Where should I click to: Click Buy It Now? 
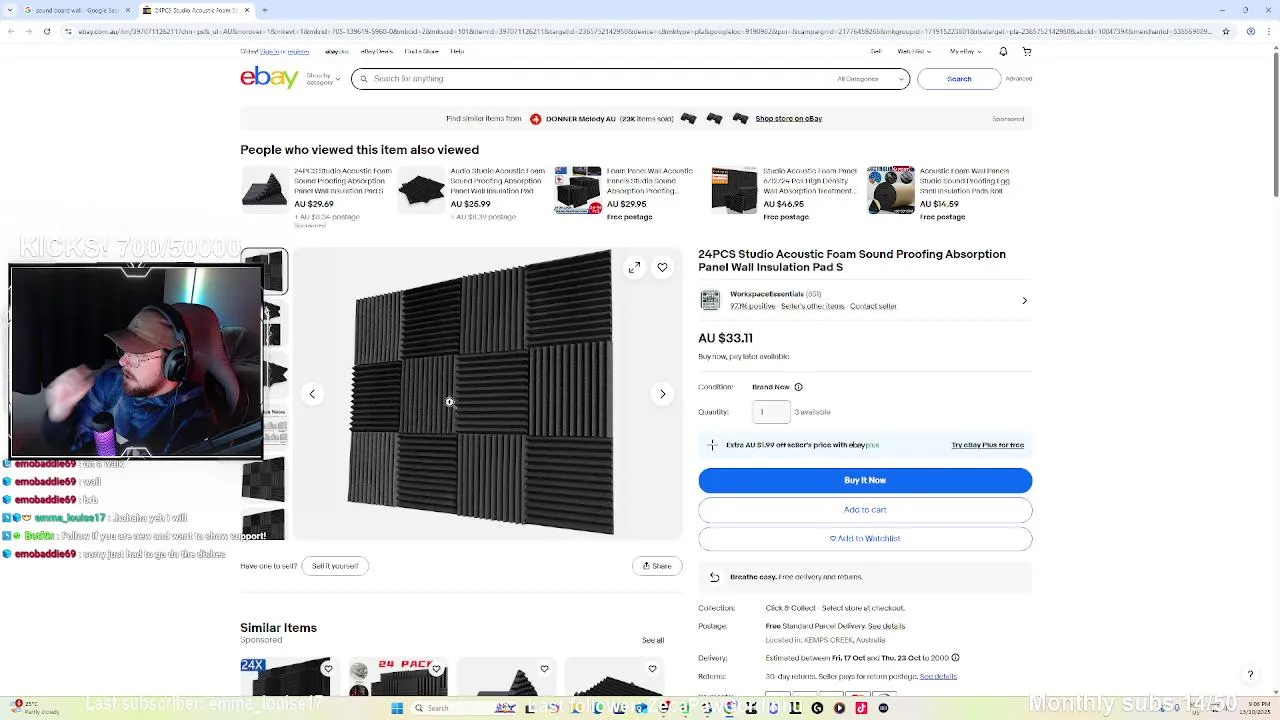(865, 480)
